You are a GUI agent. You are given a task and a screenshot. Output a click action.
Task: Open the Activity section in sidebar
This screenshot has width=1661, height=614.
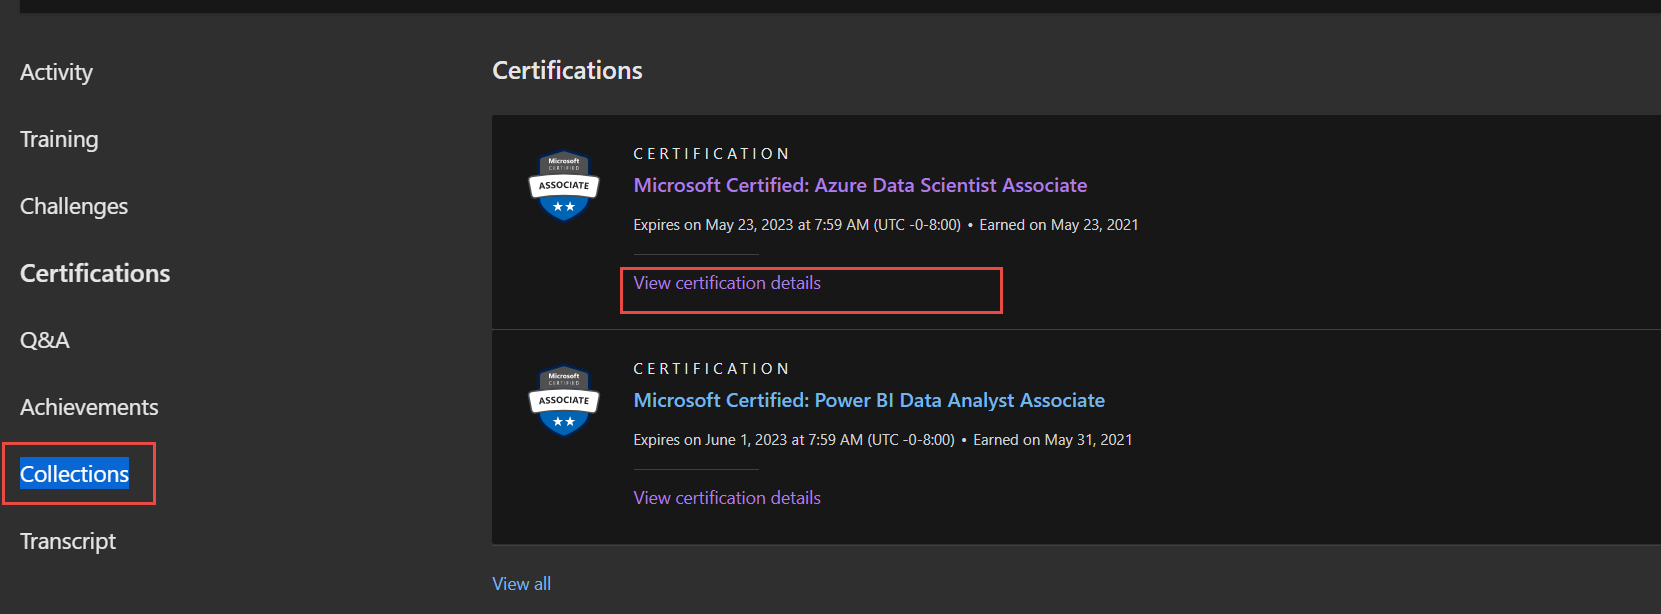(56, 72)
